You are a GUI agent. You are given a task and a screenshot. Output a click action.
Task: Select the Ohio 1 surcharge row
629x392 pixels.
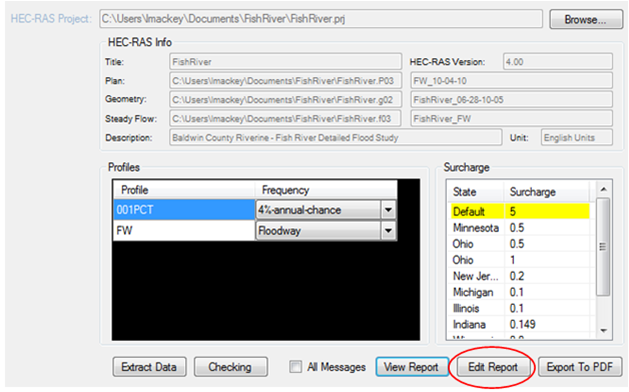[520, 260]
